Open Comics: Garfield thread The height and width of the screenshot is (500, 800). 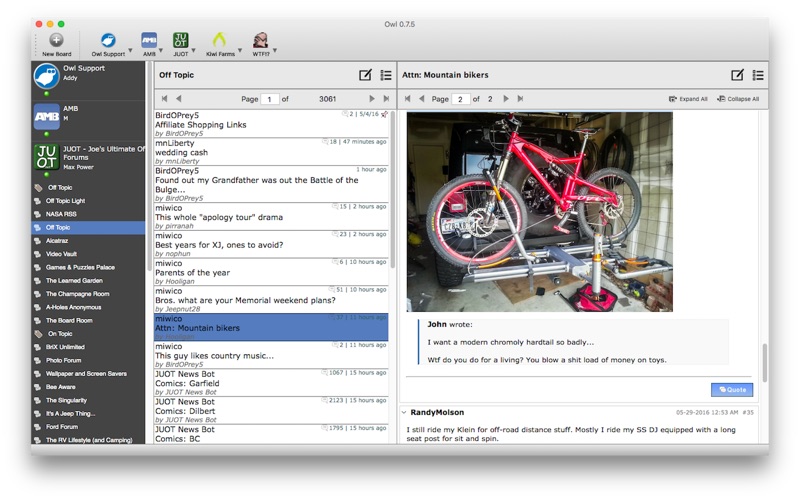click(271, 383)
